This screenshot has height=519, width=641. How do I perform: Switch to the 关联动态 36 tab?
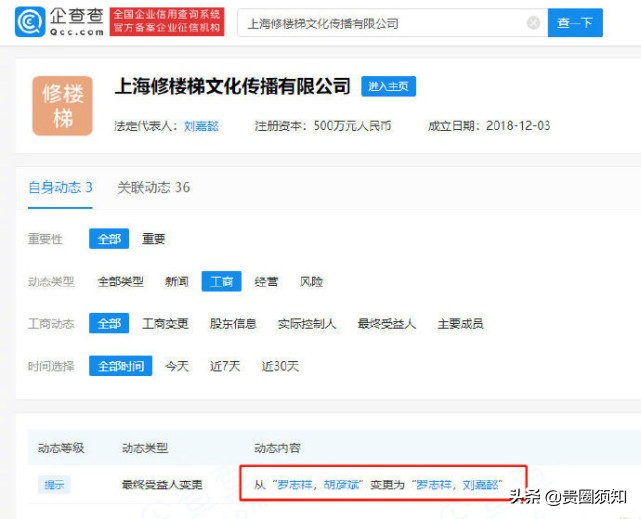154,188
